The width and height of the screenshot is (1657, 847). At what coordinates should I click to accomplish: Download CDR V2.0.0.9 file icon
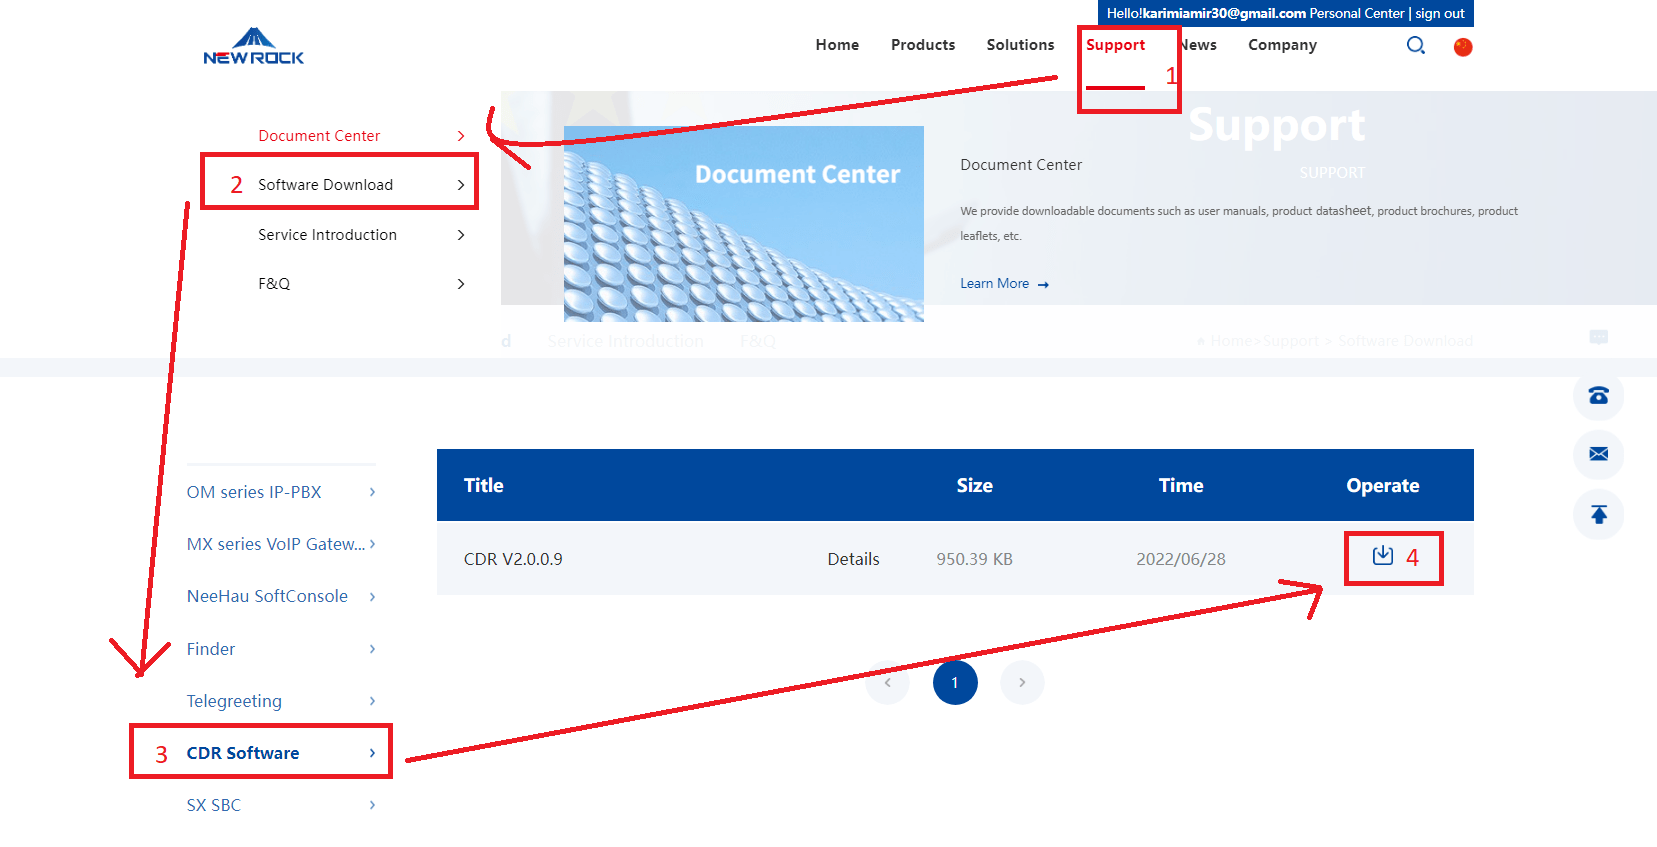(1383, 555)
